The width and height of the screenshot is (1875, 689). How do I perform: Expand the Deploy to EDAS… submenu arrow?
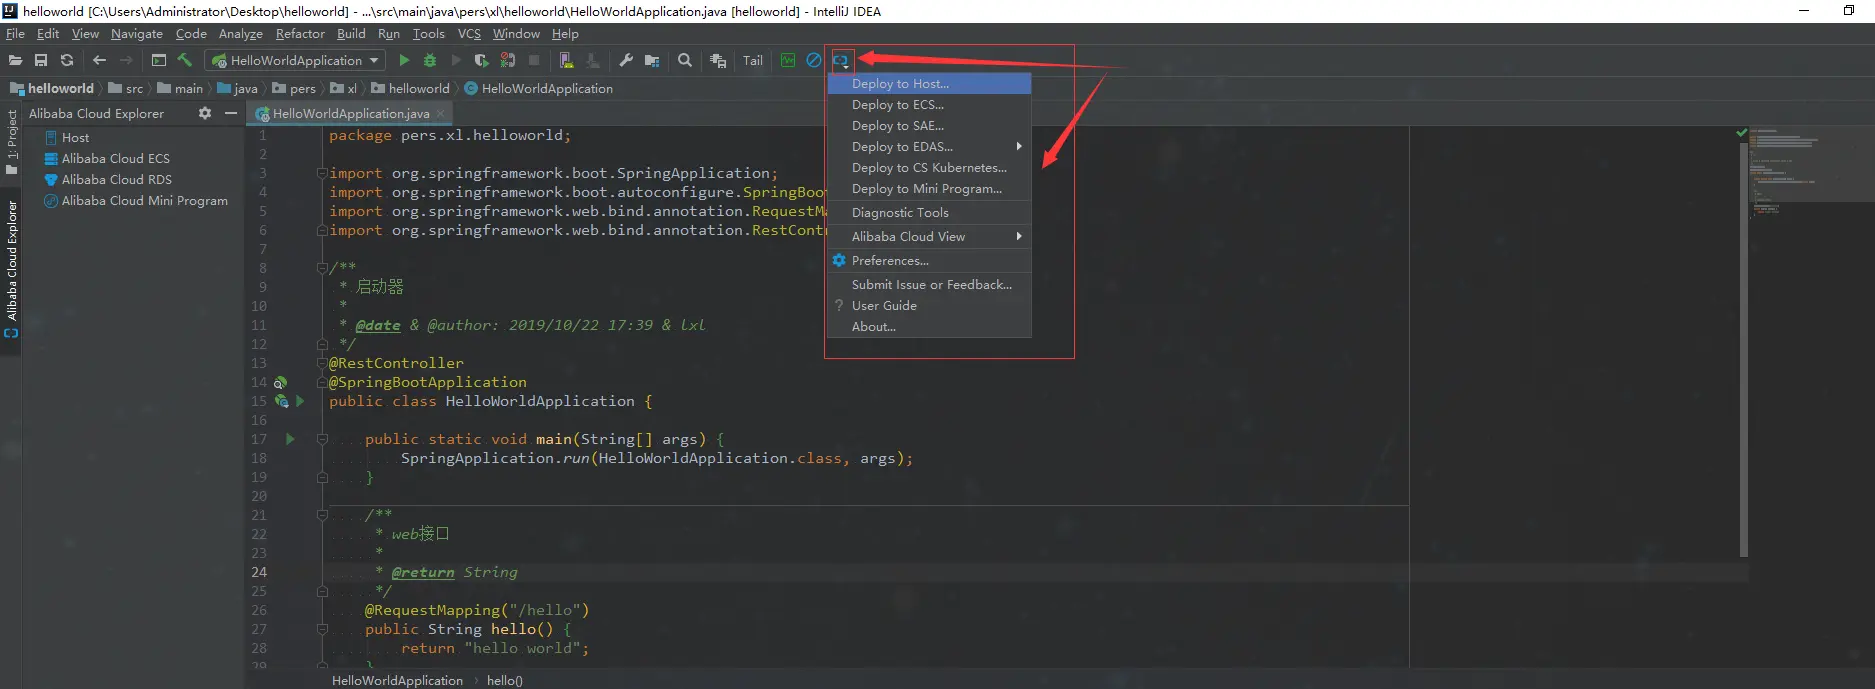[x=1019, y=147]
